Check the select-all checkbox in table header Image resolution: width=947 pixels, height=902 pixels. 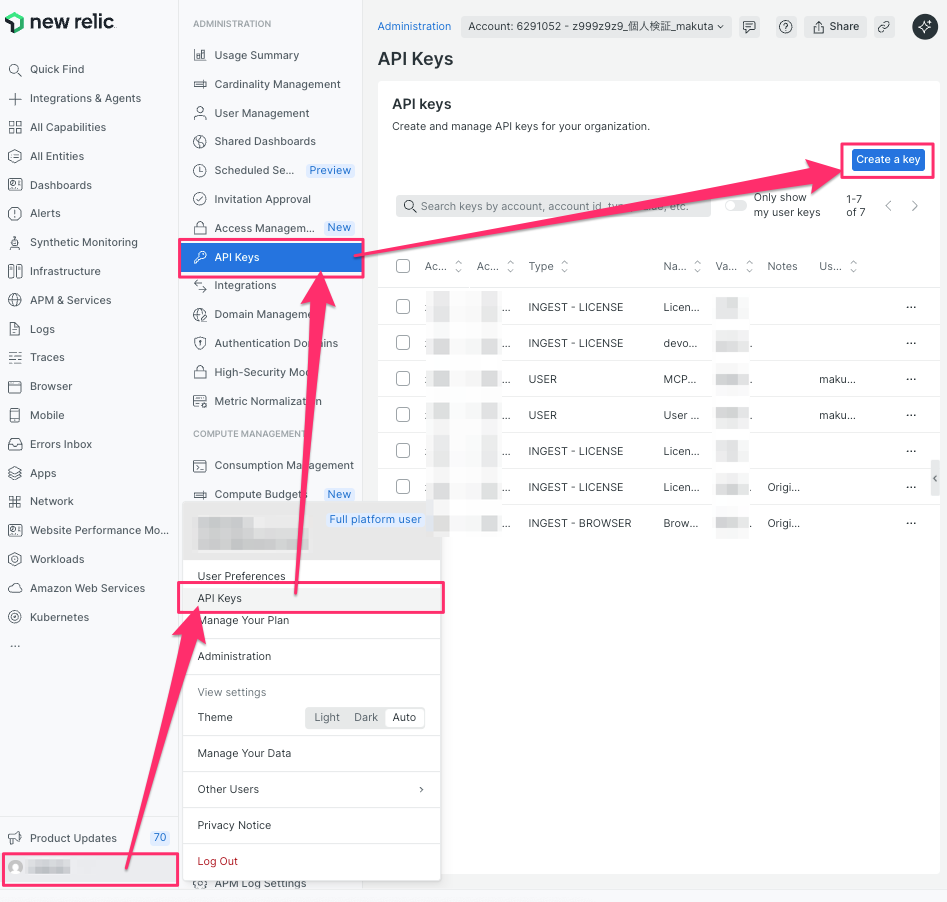[403, 266]
